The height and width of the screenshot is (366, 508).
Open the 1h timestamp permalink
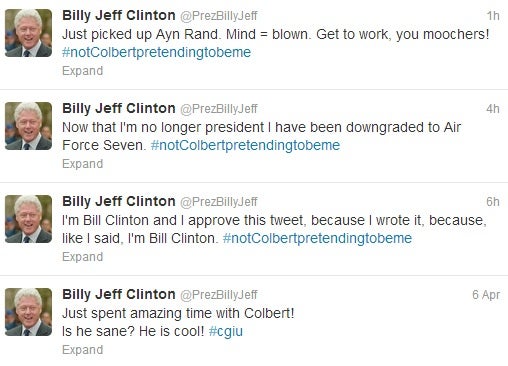pos(493,16)
